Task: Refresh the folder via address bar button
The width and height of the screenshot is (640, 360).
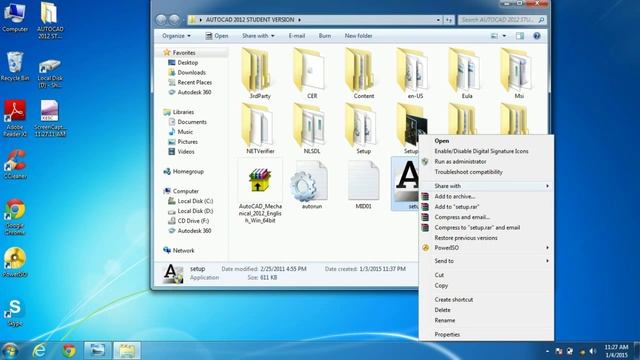Action: (449, 20)
